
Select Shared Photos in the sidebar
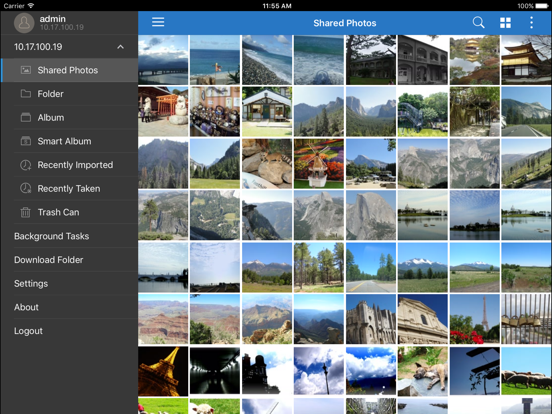(69, 70)
